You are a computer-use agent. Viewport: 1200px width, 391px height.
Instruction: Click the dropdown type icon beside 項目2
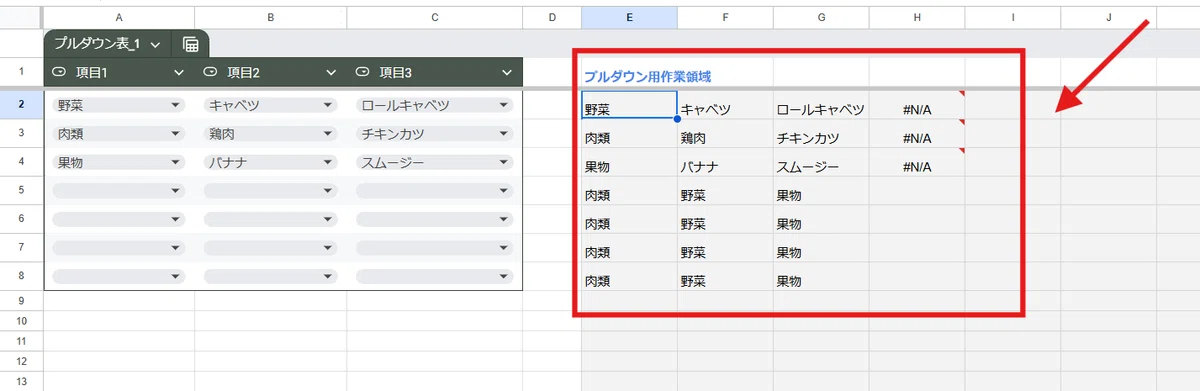(x=211, y=72)
